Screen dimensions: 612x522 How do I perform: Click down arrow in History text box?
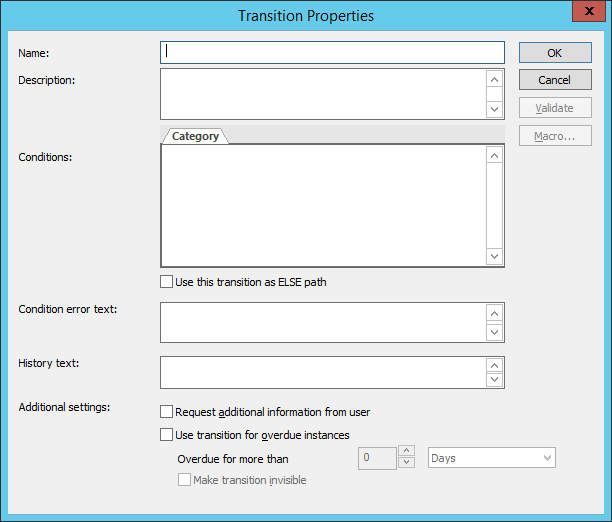pos(495,379)
